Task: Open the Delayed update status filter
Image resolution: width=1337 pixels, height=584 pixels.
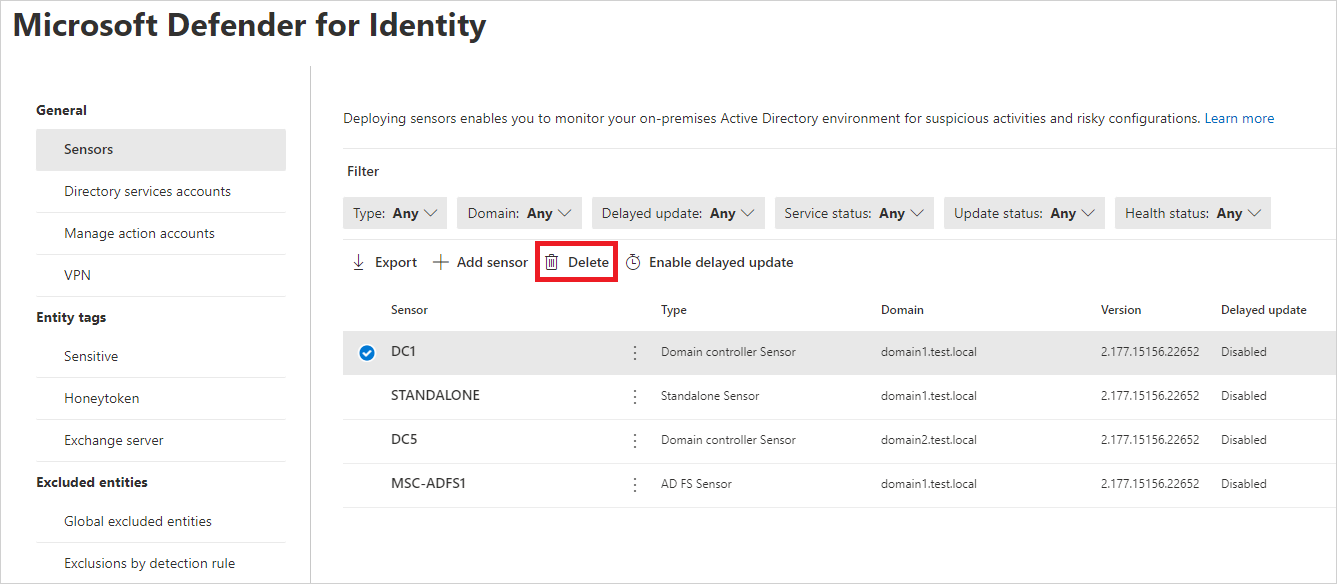Action: tap(678, 212)
